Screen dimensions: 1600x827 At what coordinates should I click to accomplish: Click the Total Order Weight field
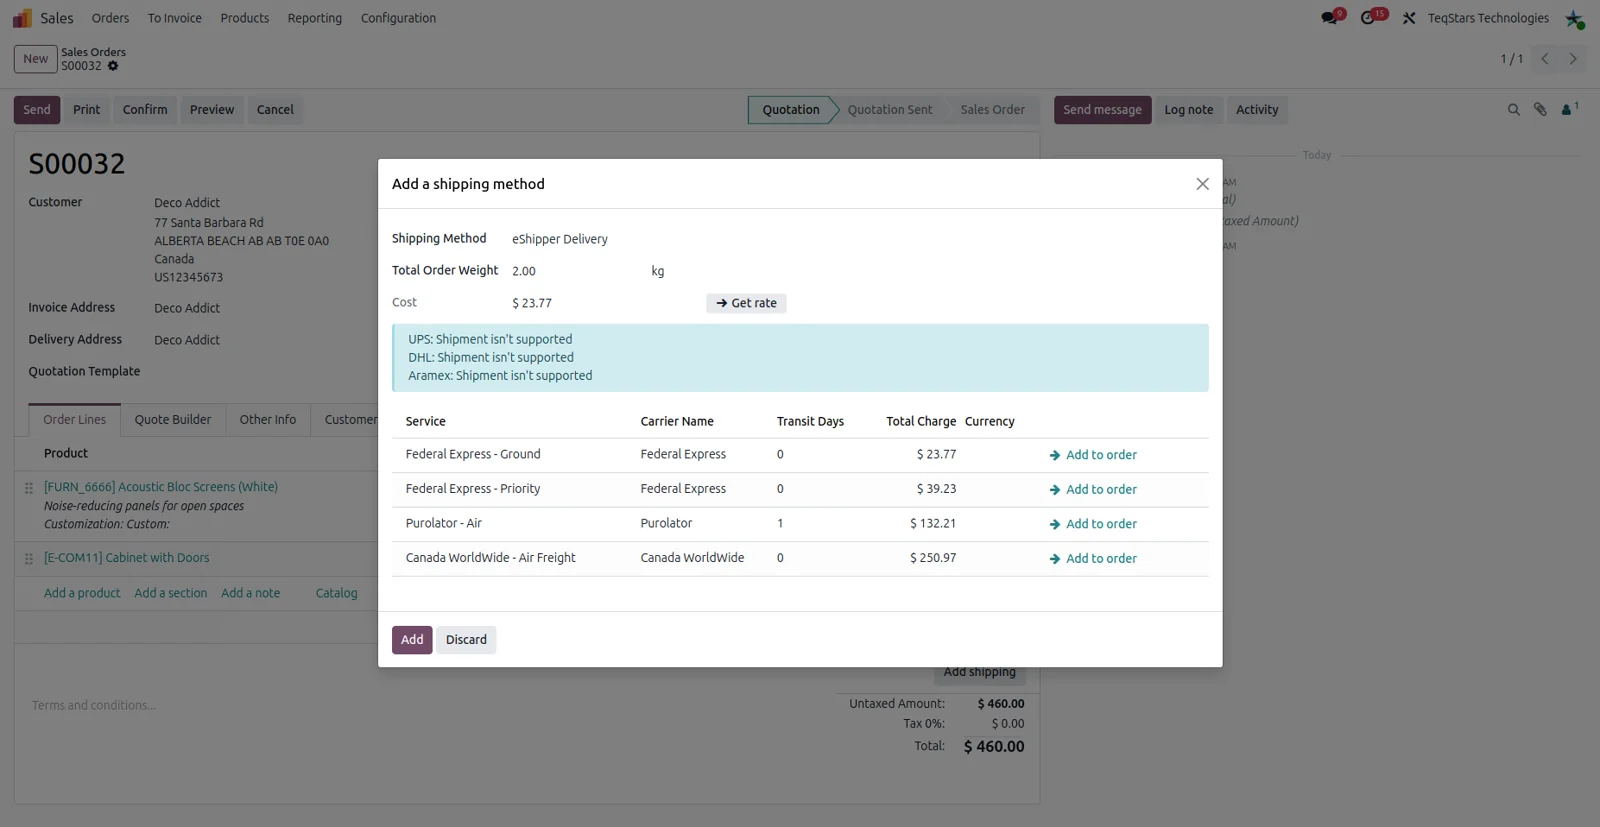point(575,271)
